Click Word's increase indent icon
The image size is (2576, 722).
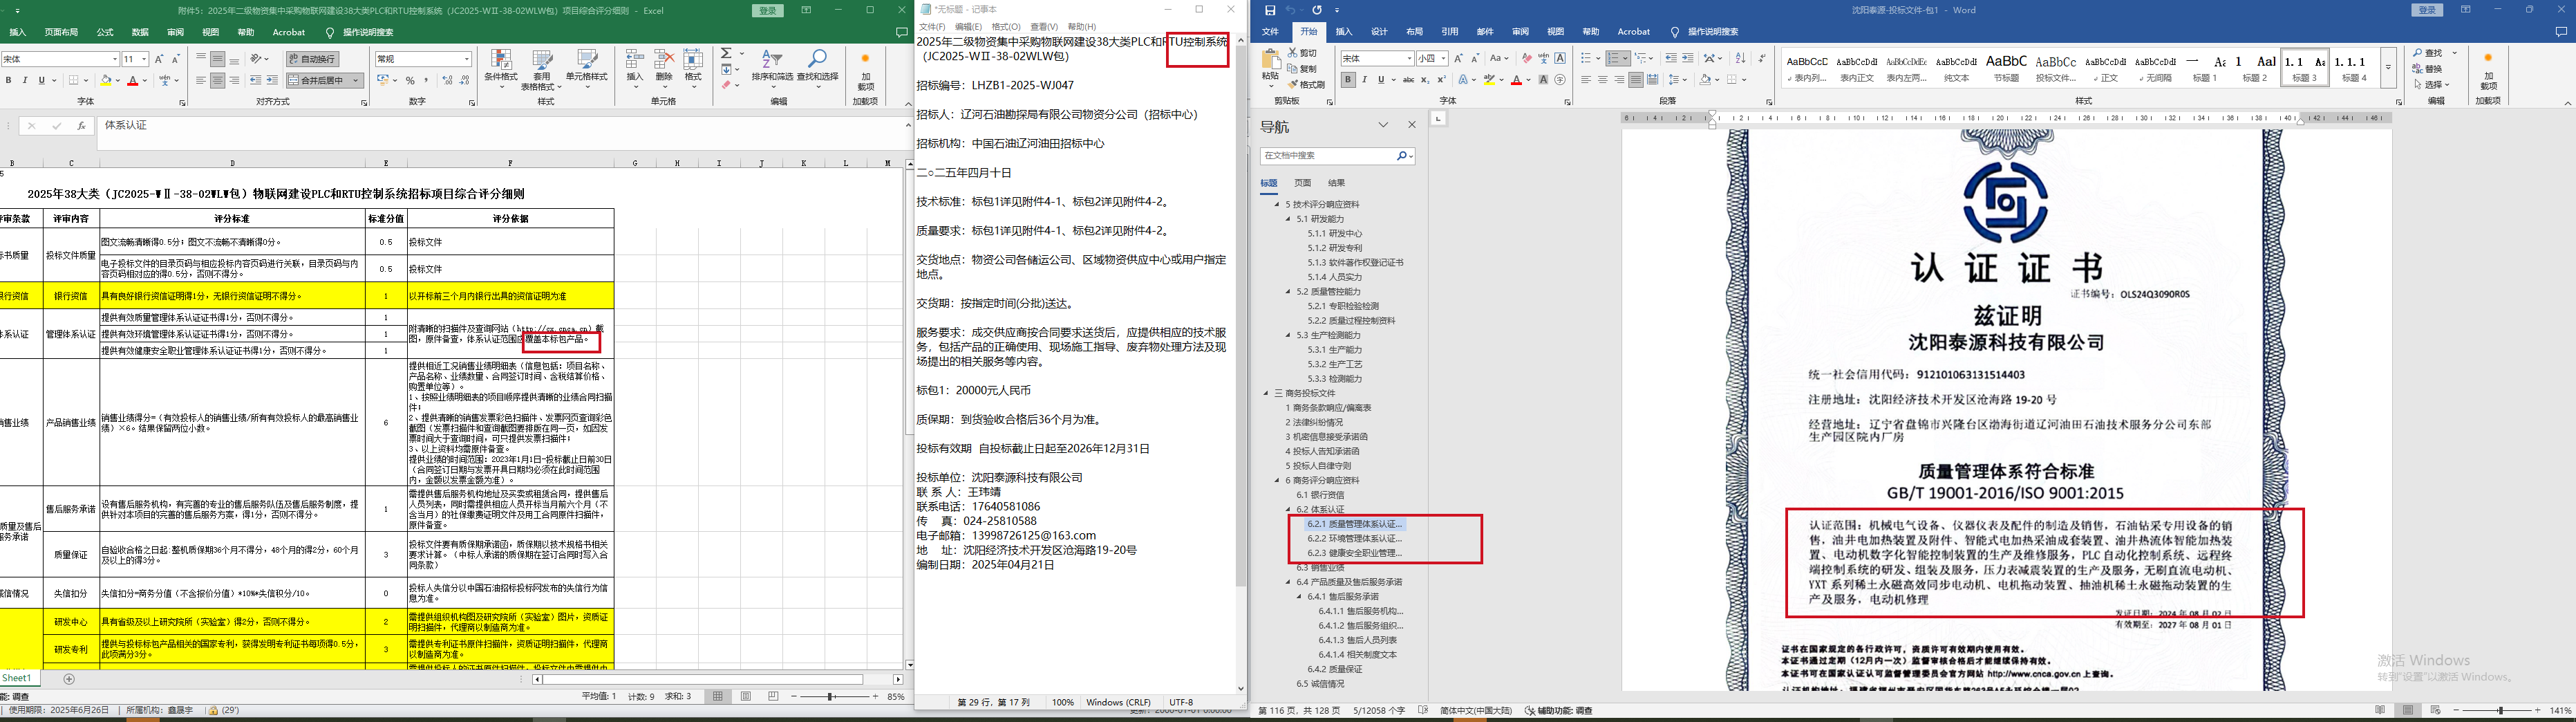pyautogui.click(x=1688, y=58)
